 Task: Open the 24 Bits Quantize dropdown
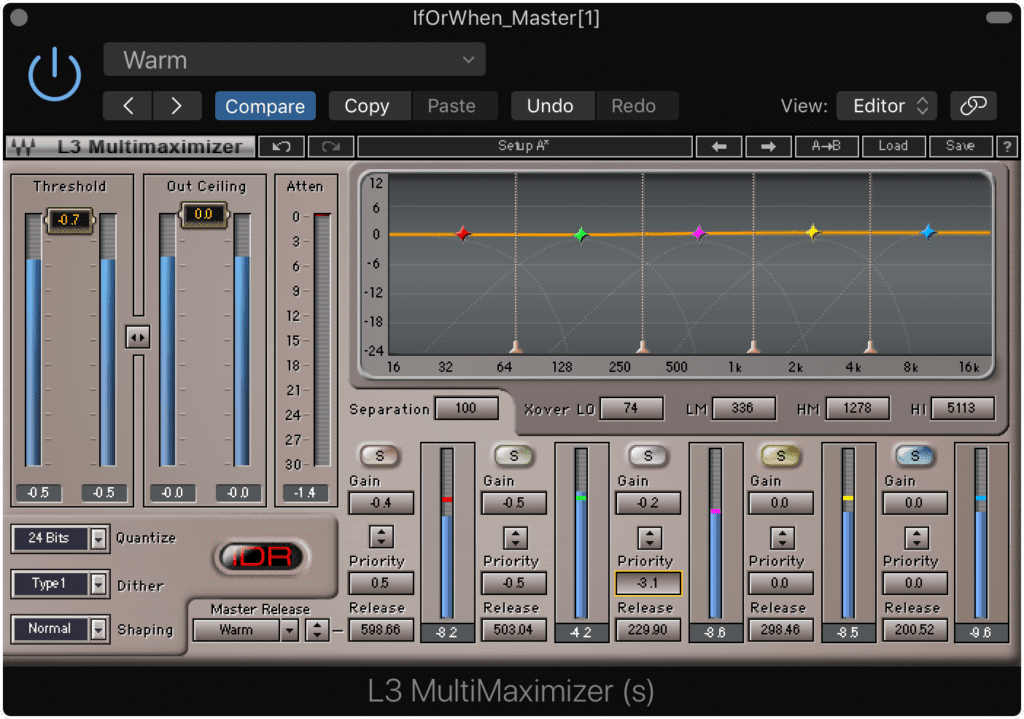point(59,538)
